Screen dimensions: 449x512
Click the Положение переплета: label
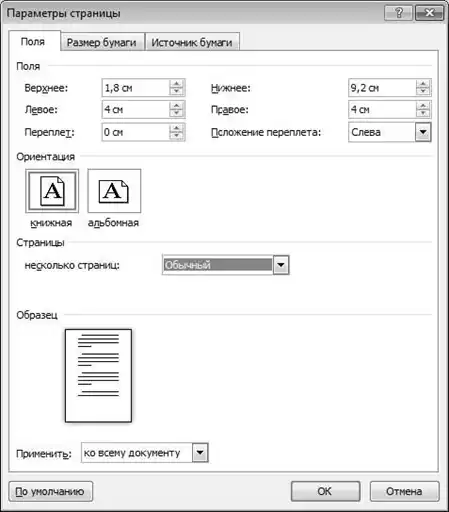[266, 133]
